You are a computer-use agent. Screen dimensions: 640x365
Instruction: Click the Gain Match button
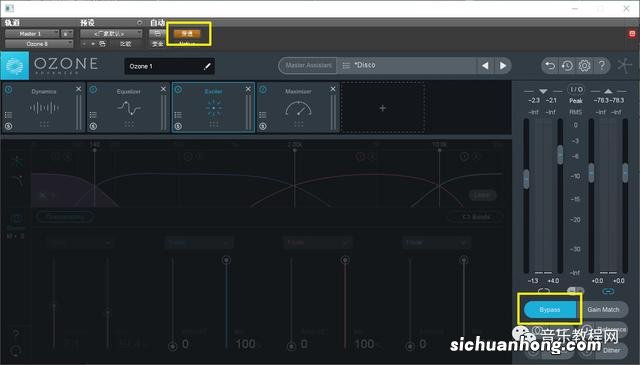[603, 309]
